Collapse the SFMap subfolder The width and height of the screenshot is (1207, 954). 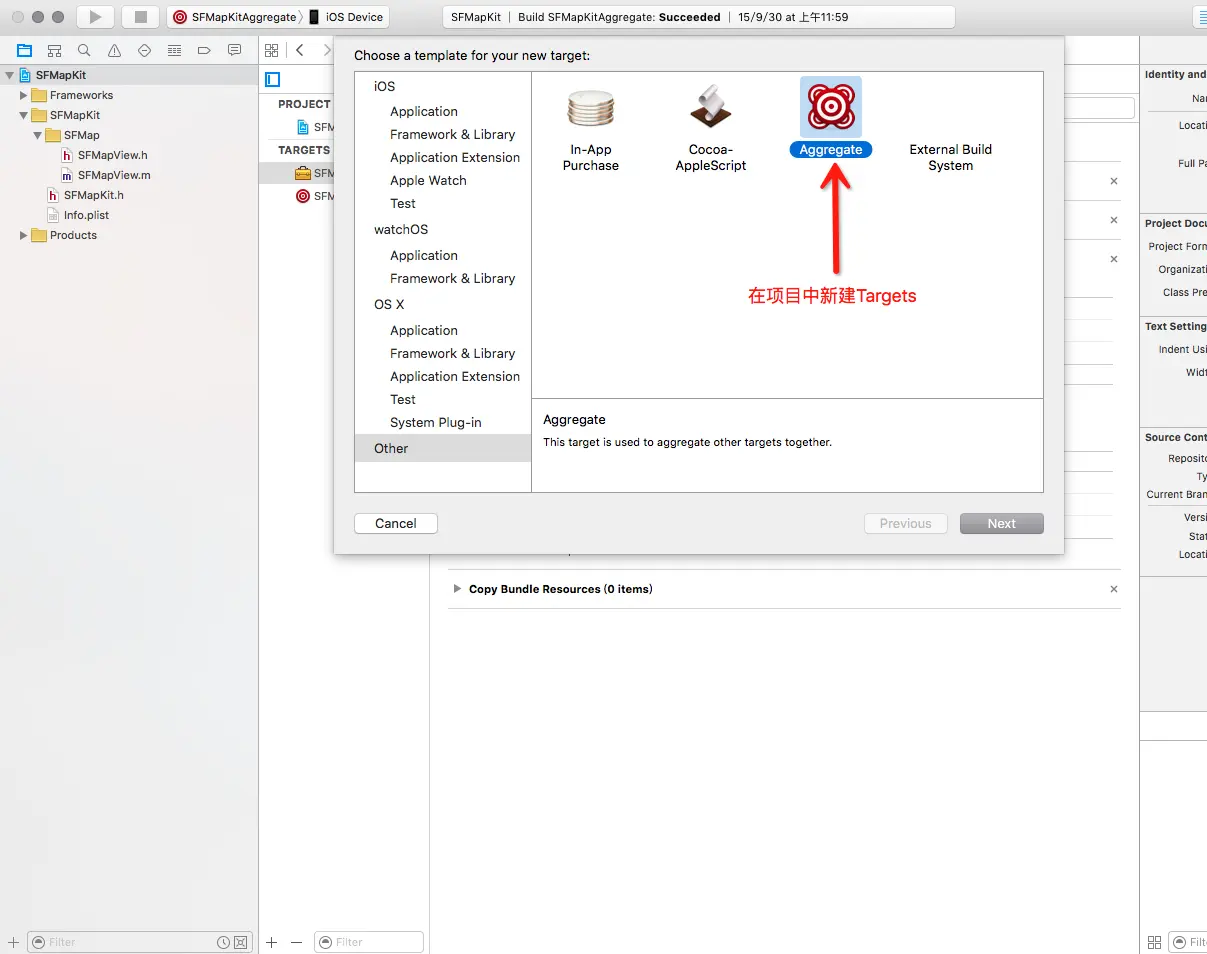coord(37,135)
